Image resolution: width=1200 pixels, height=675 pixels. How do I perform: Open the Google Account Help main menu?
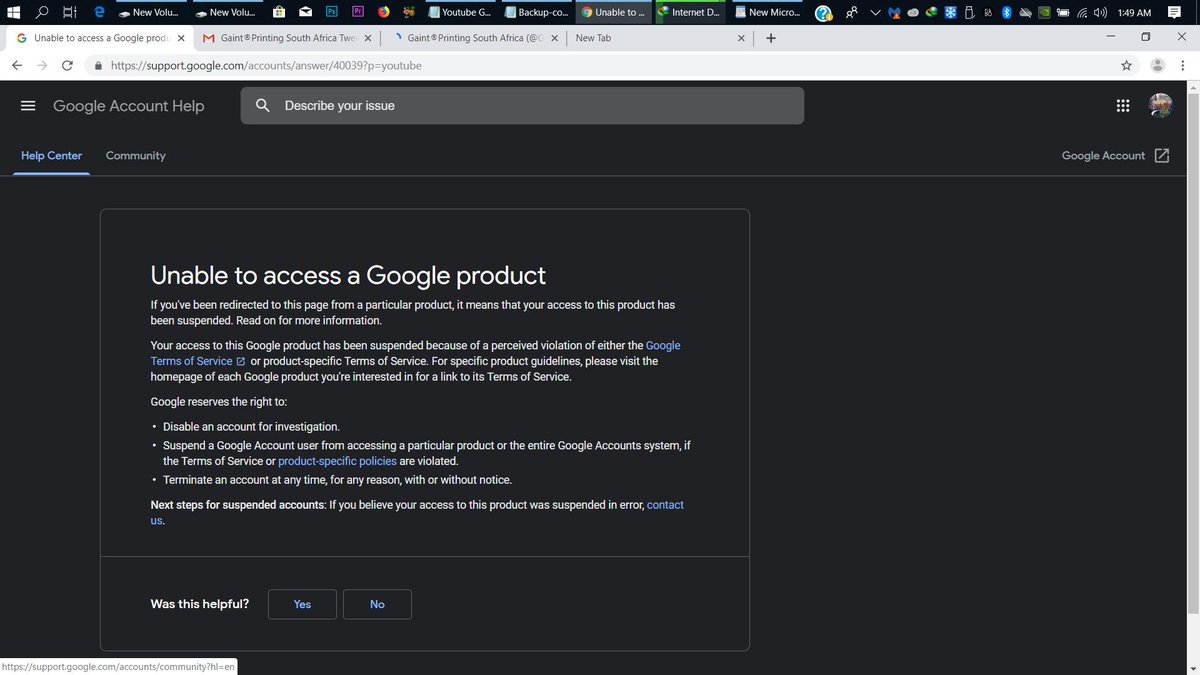(28, 106)
